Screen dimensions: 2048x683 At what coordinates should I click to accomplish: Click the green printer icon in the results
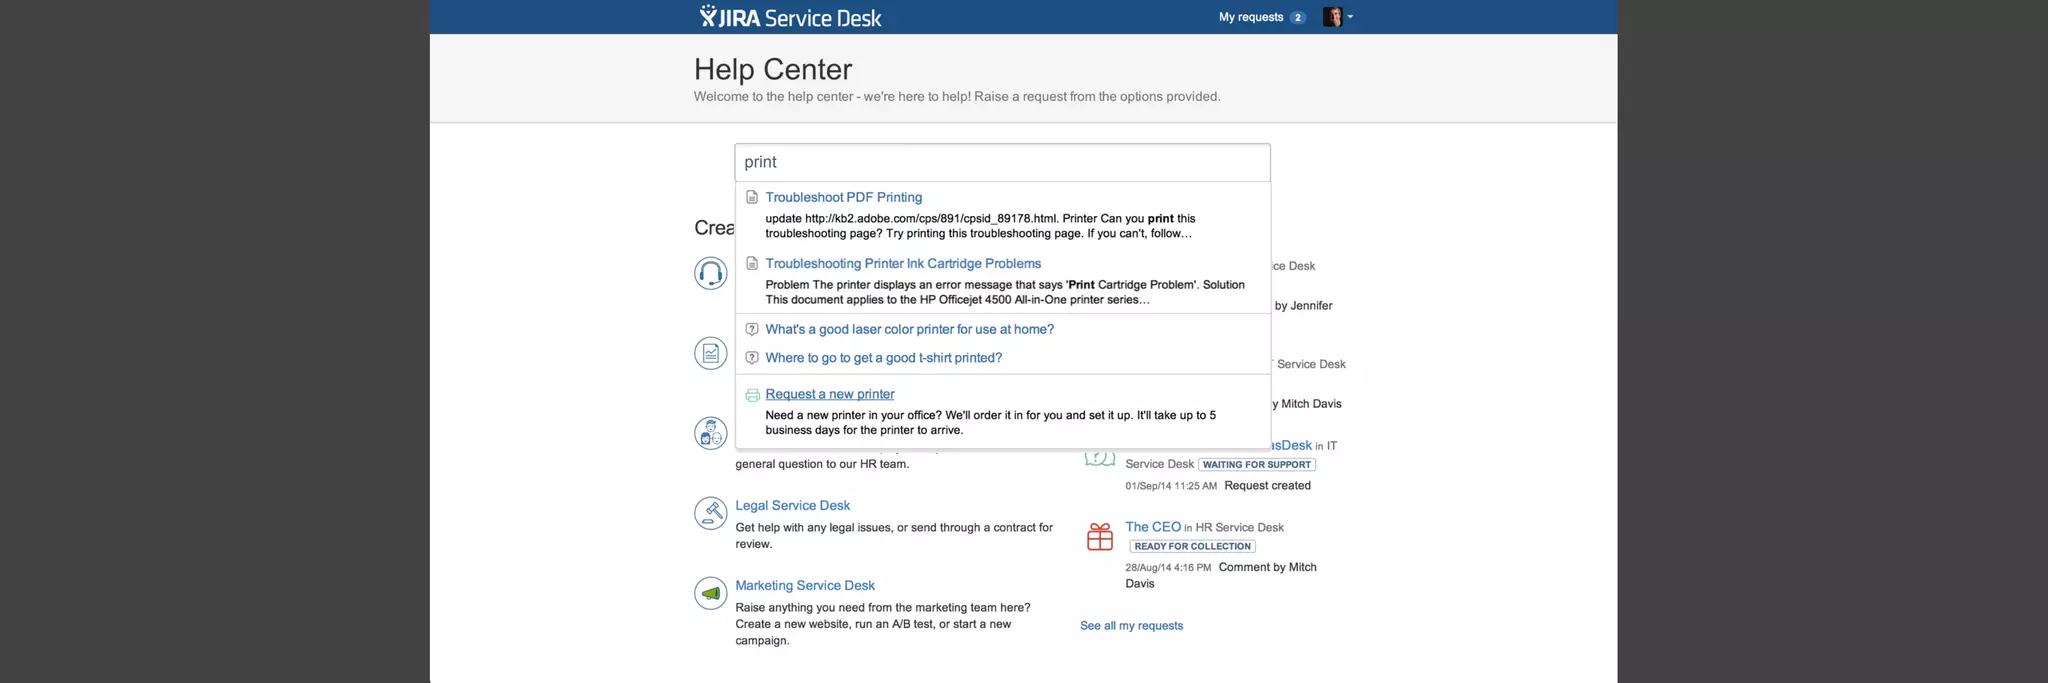pos(752,395)
